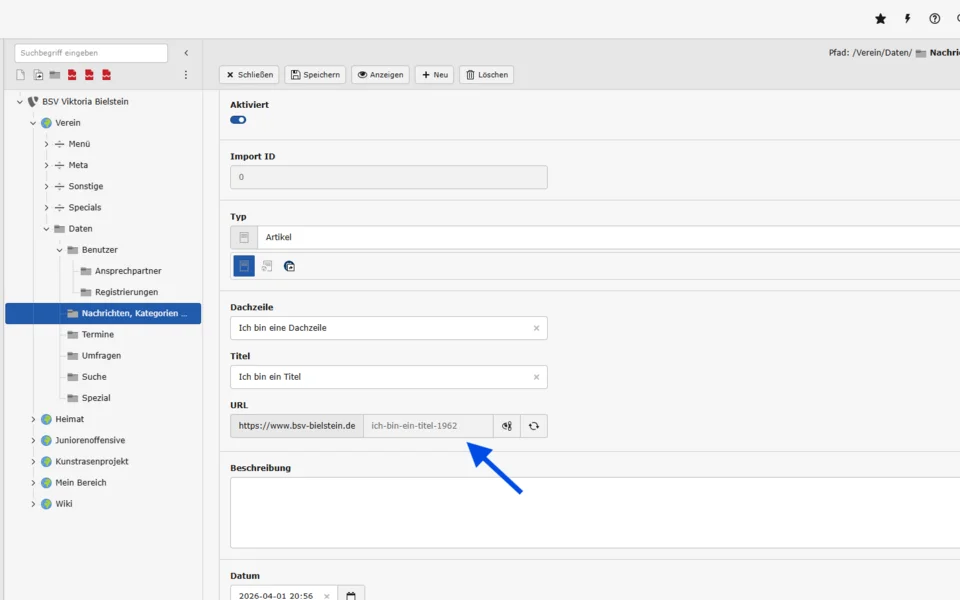The image size is (960, 600).
Task: Open calendar picker for Datum field
Action: [x=351, y=596]
